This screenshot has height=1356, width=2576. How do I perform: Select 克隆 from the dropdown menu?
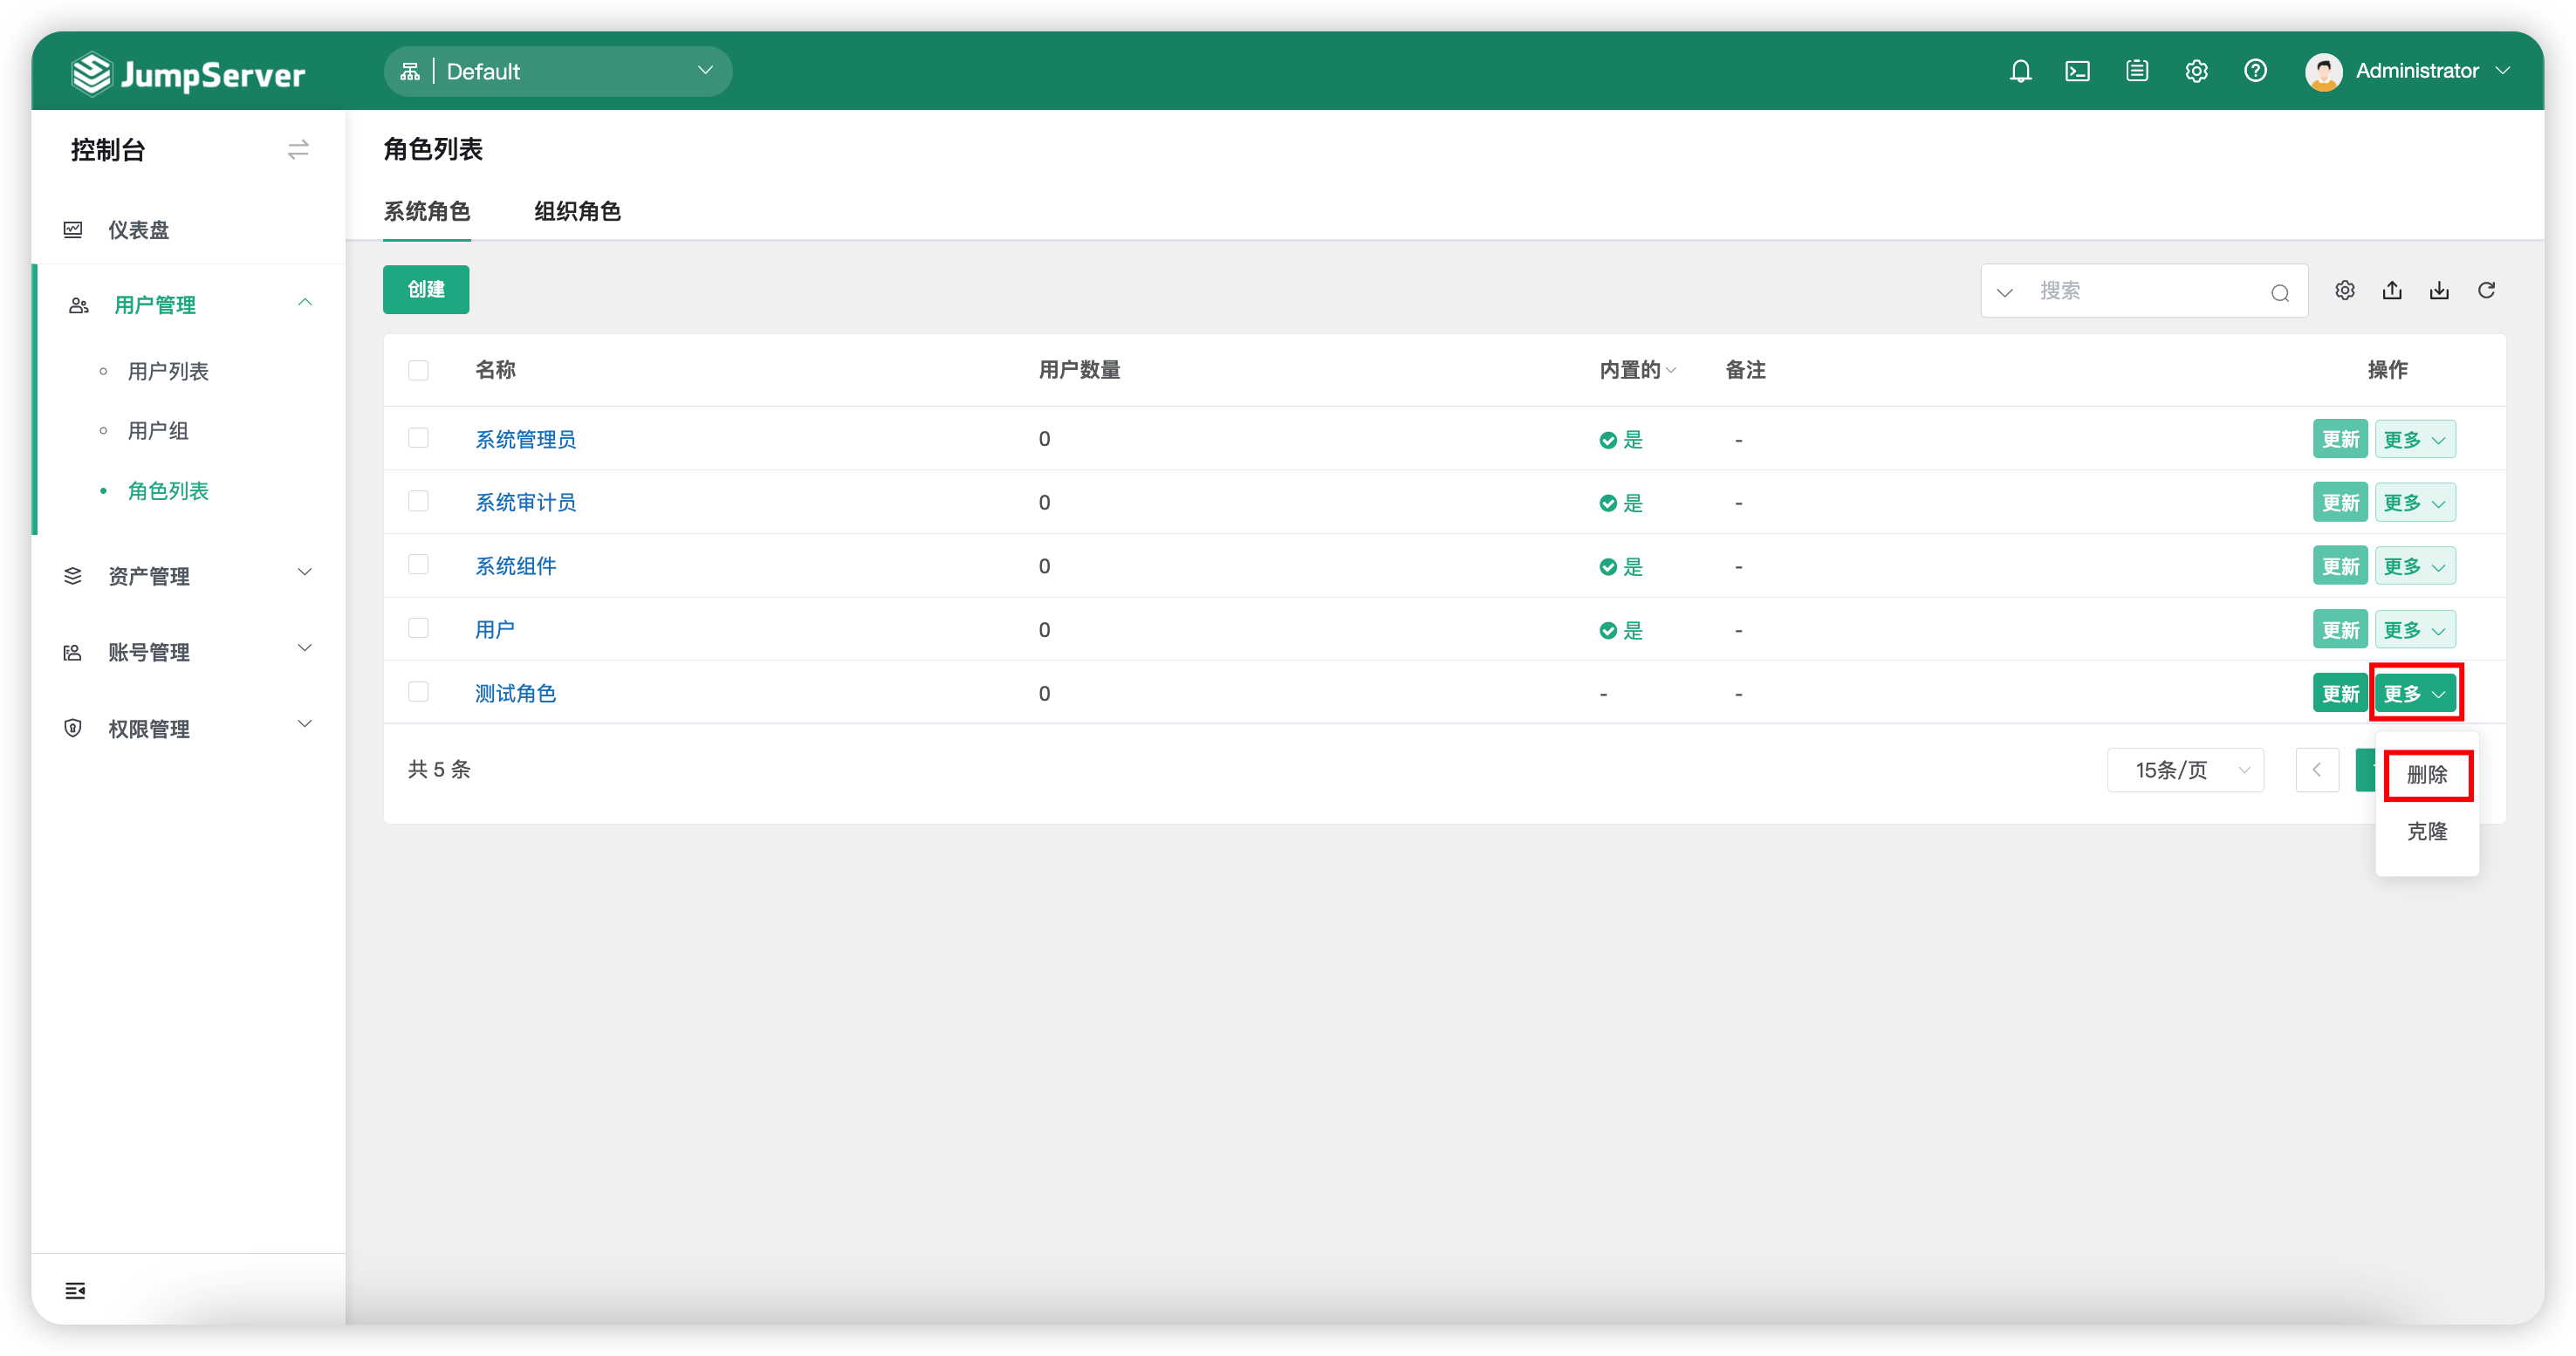2426,831
